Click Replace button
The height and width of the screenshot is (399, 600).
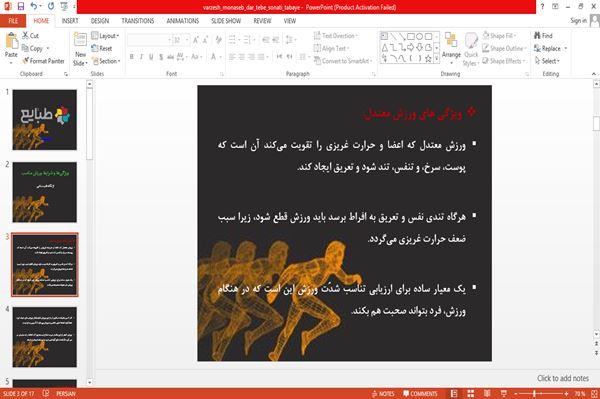(547, 48)
